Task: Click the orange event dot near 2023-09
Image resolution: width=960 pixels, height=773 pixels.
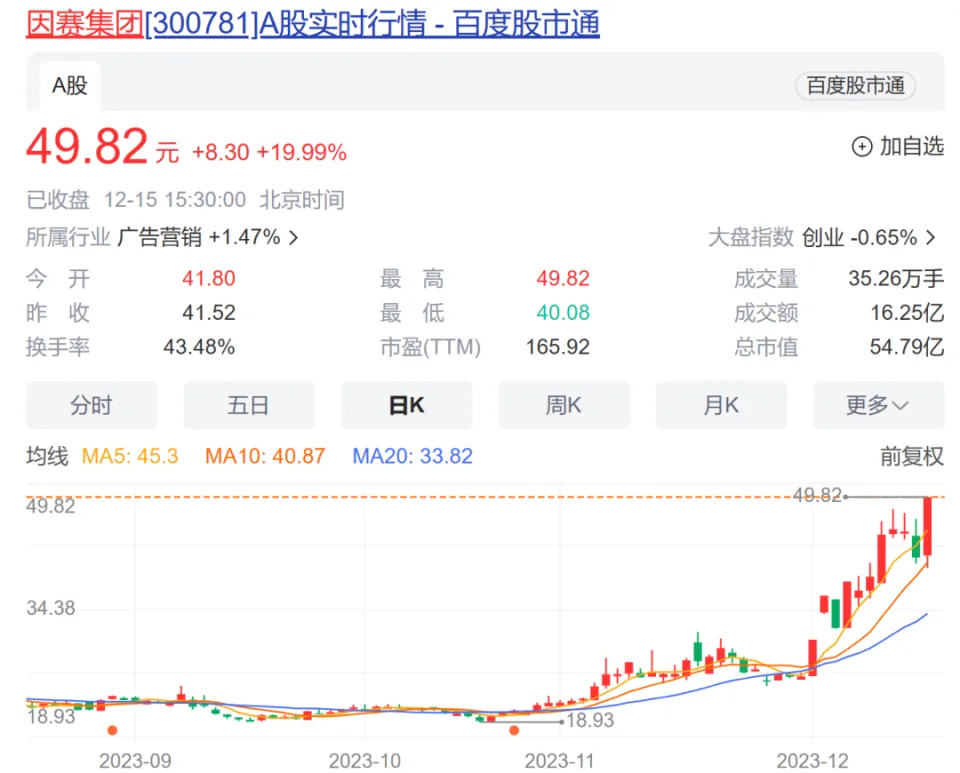Action: pos(112,731)
